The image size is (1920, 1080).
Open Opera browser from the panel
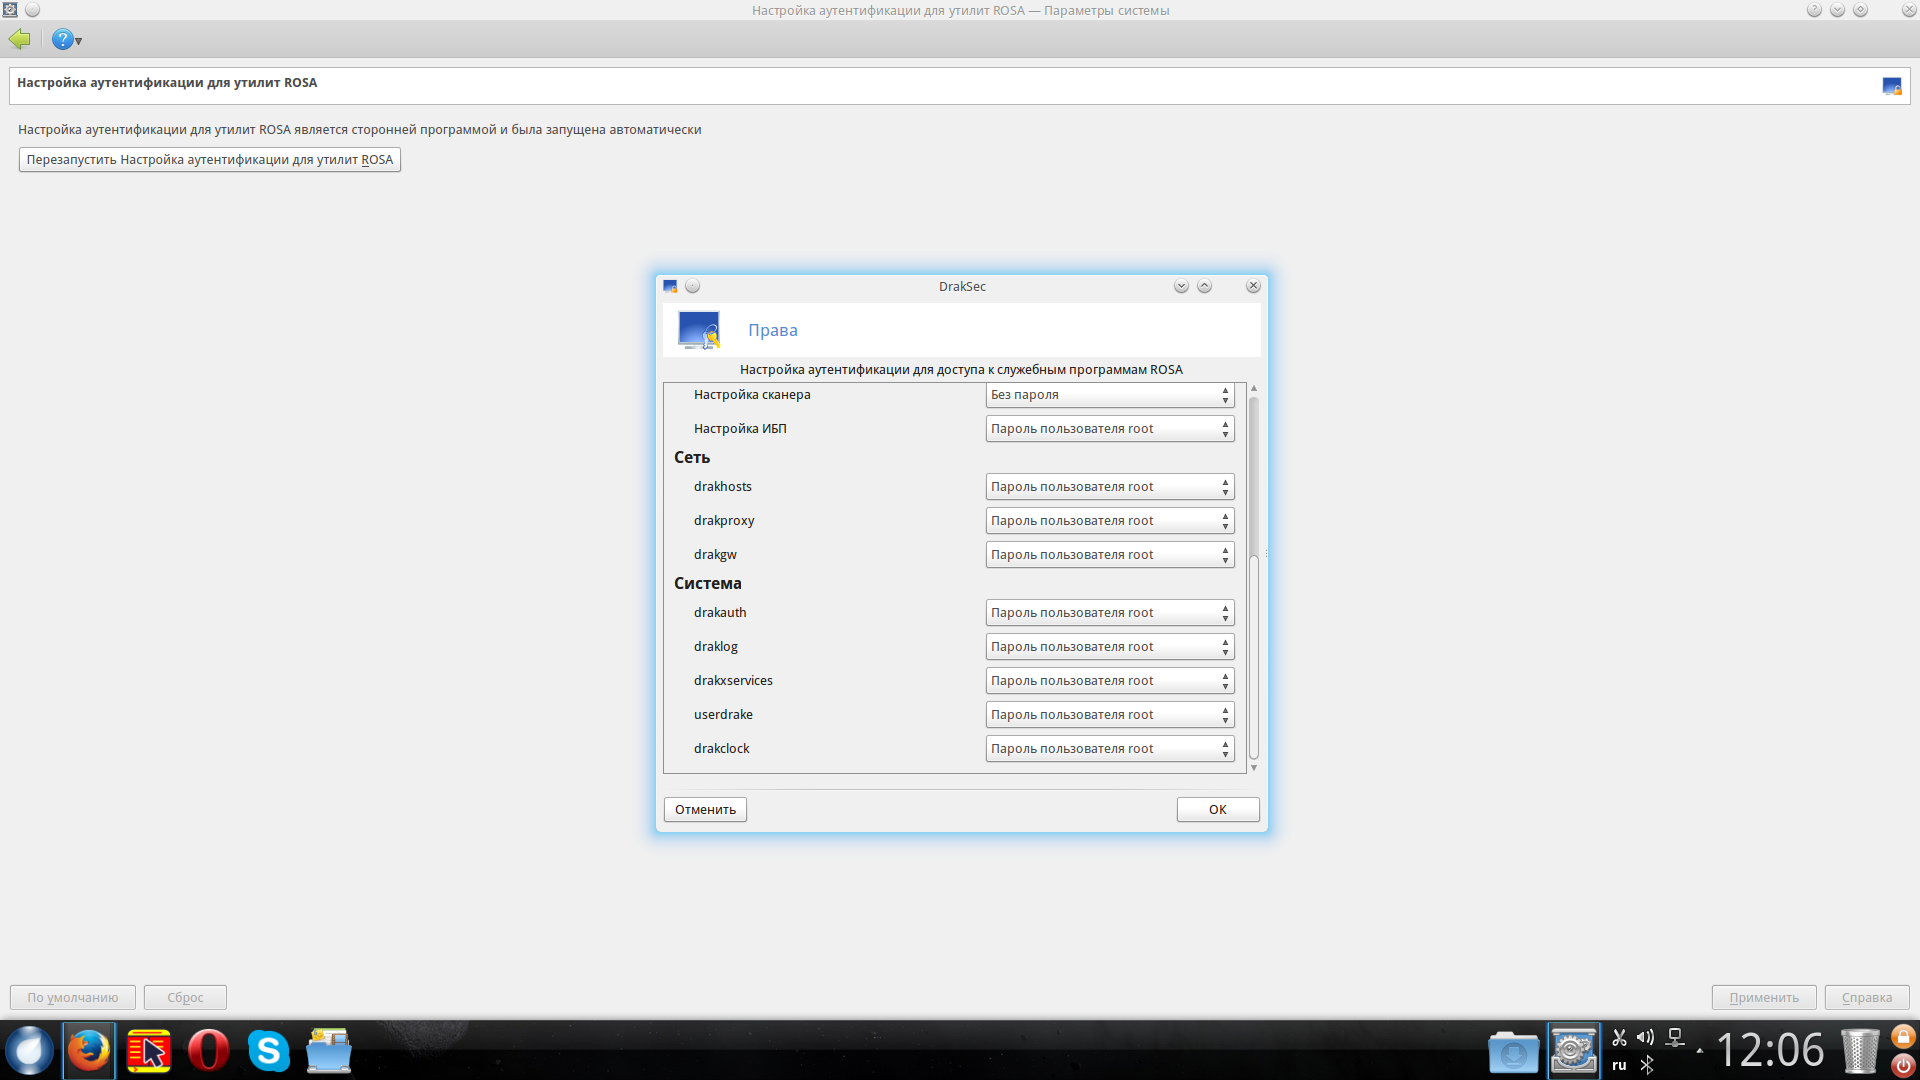click(x=209, y=1051)
